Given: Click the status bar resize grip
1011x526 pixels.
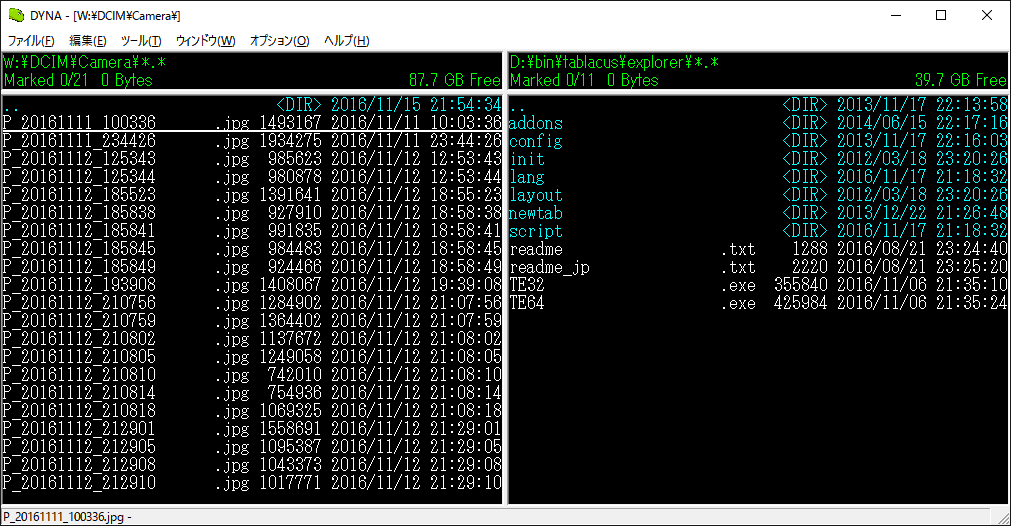Looking at the screenshot, I should (1003, 518).
